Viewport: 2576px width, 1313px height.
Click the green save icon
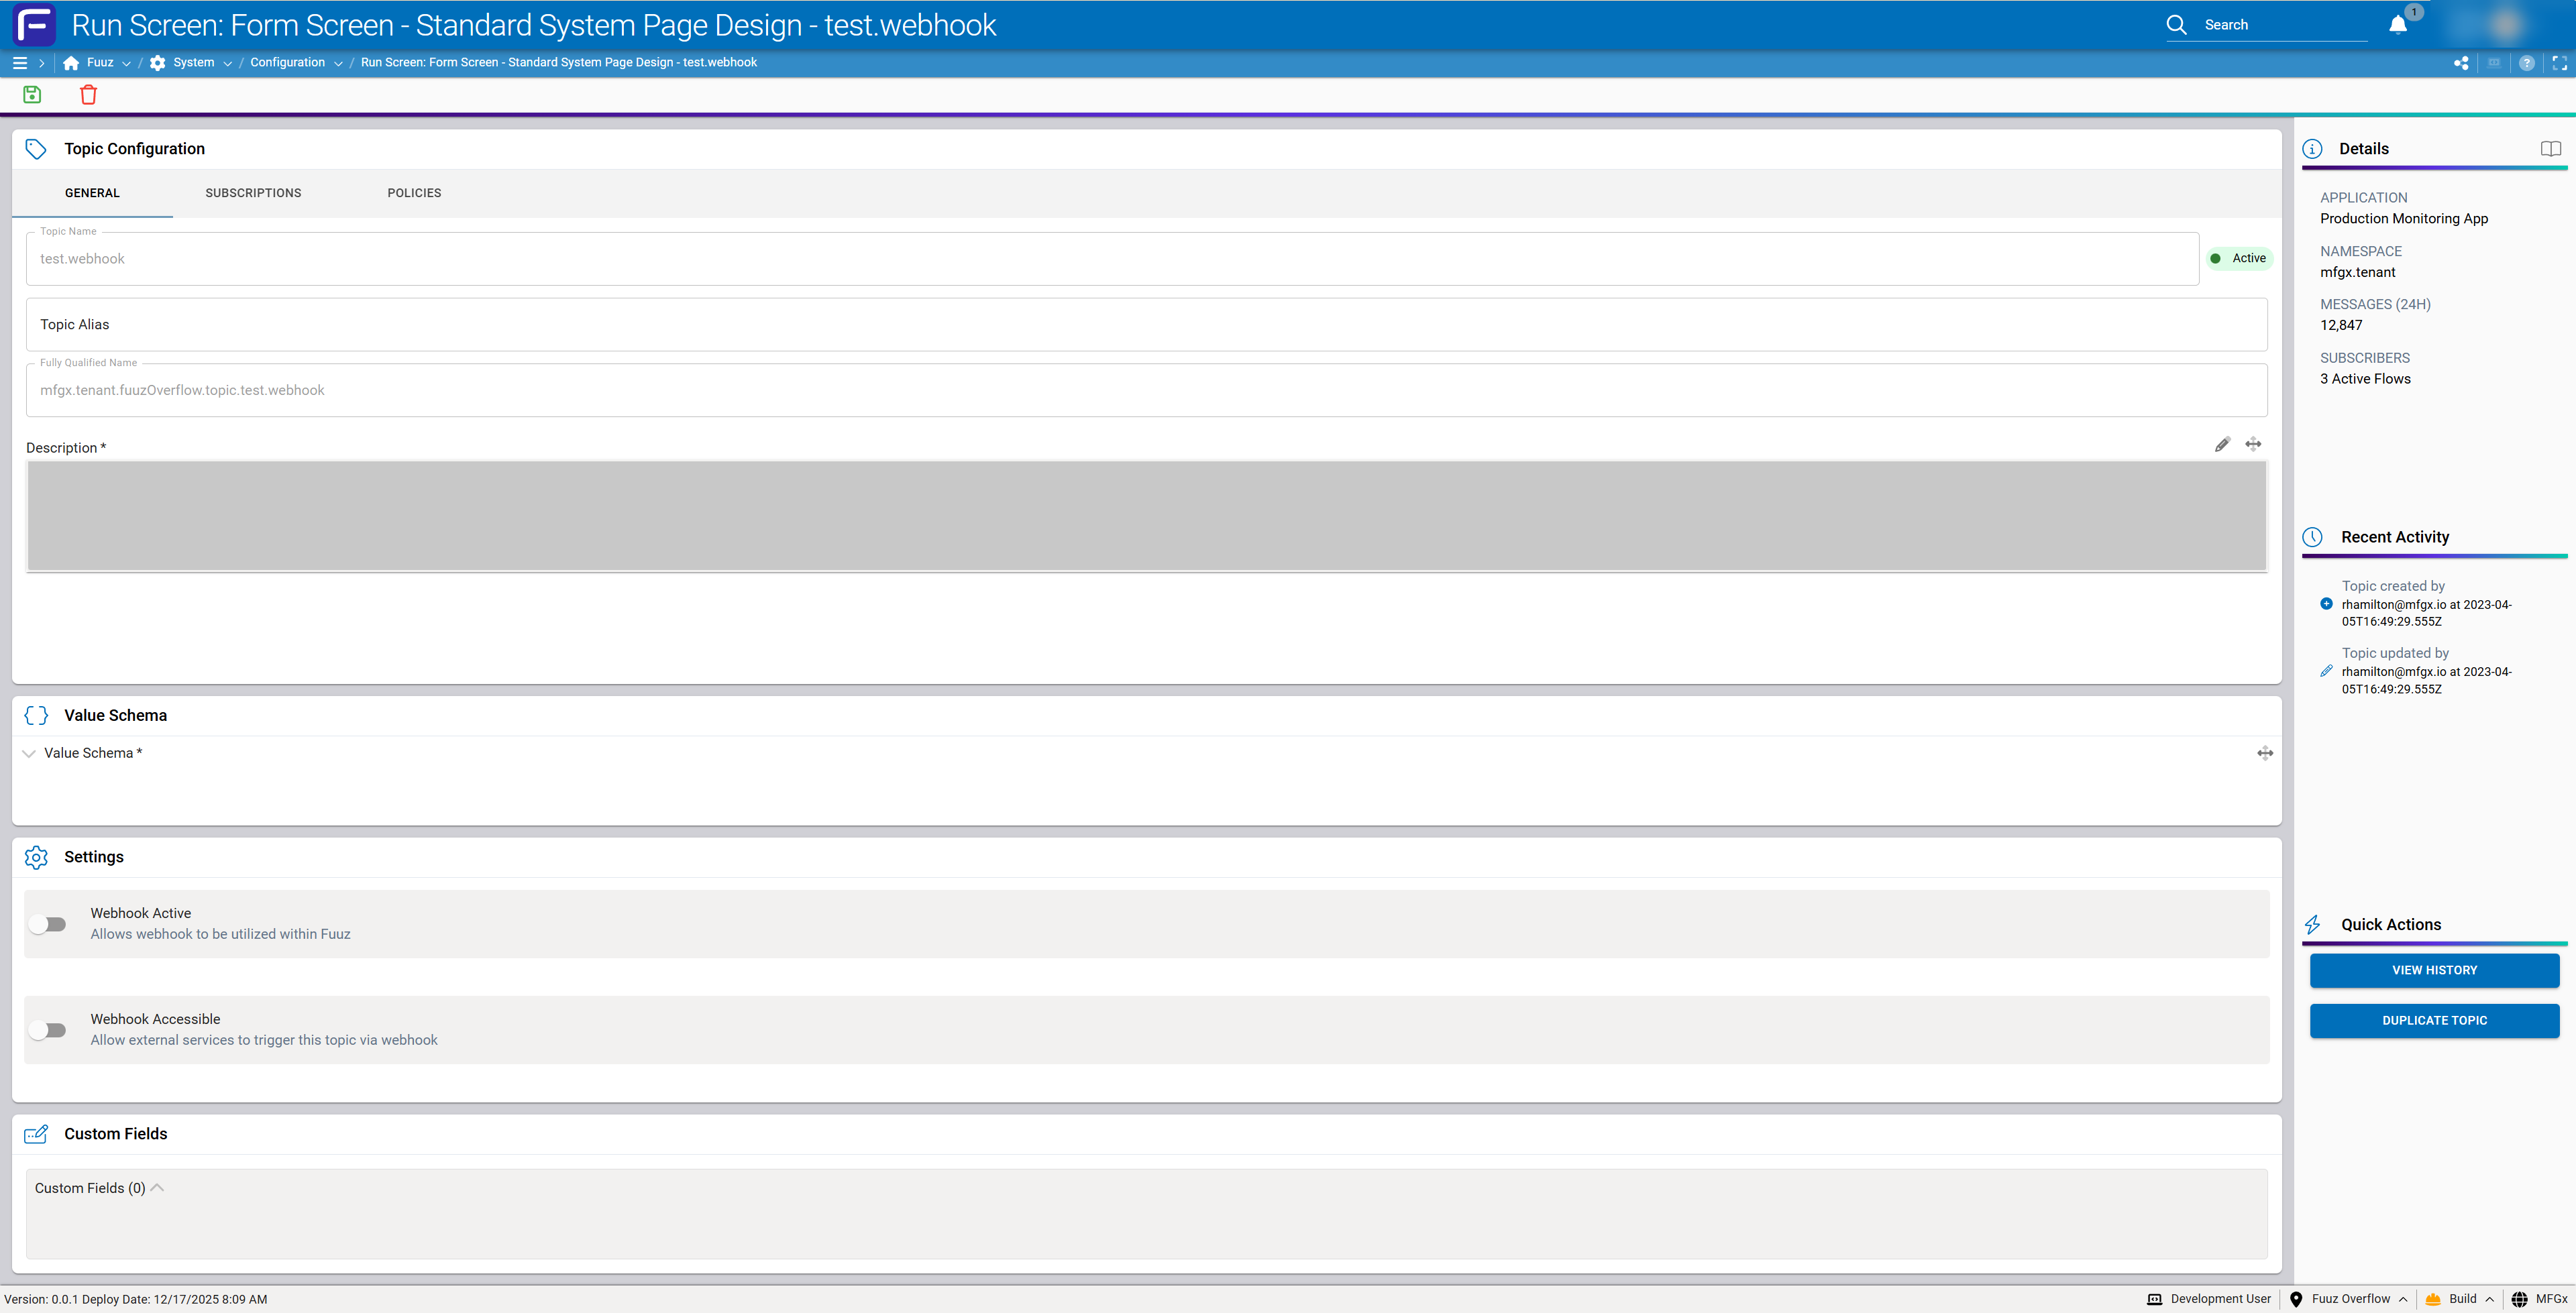tap(32, 95)
